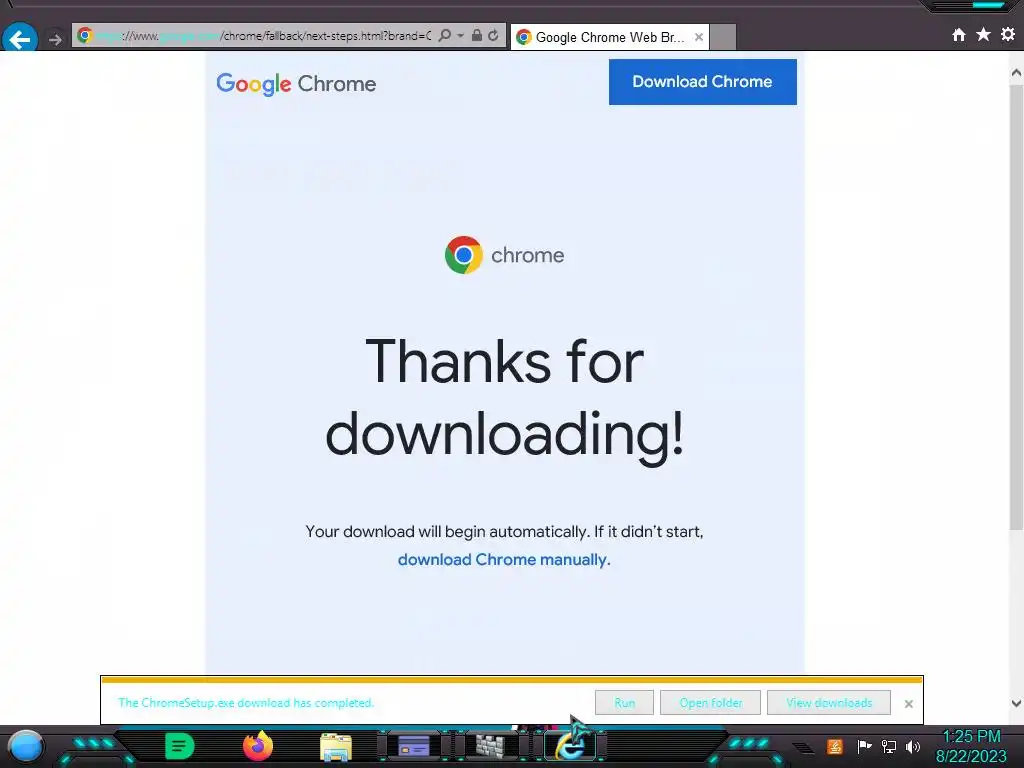Viewport: 1024px width, 768px height.
Task: Open the purple card window app in the taskbar
Action: point(414,746)
